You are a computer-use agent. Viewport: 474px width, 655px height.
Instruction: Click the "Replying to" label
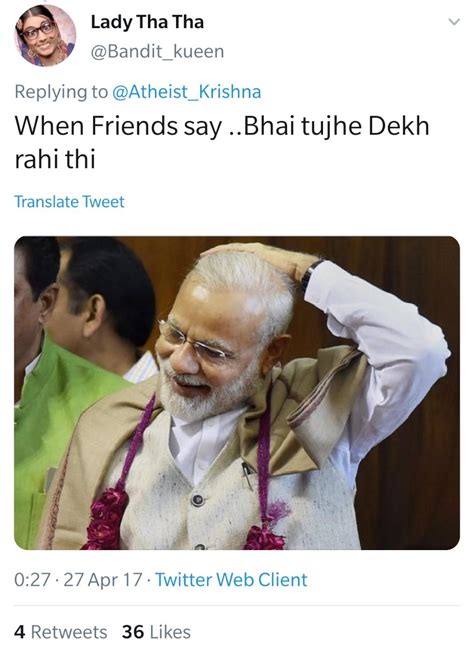pyautogui.click(x=61, y=92)
